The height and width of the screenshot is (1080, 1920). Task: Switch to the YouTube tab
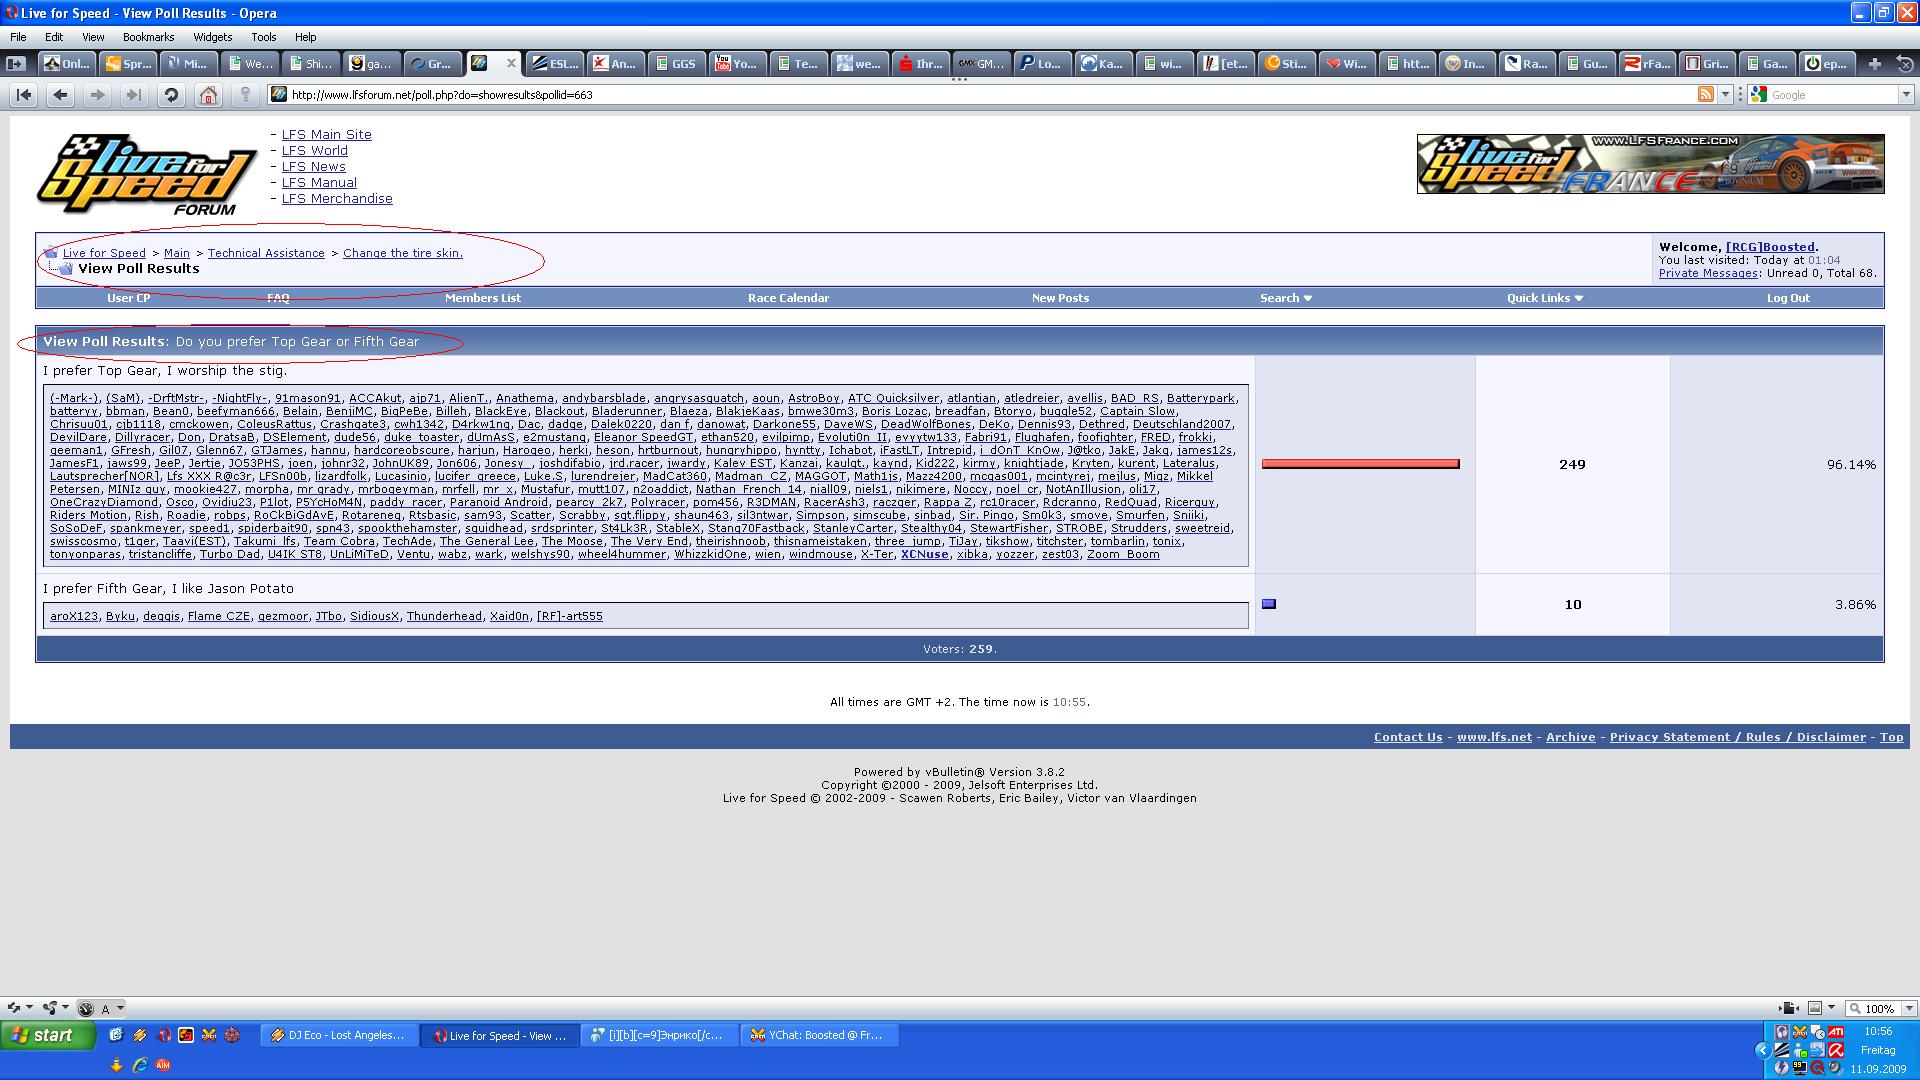coord(735,63)
